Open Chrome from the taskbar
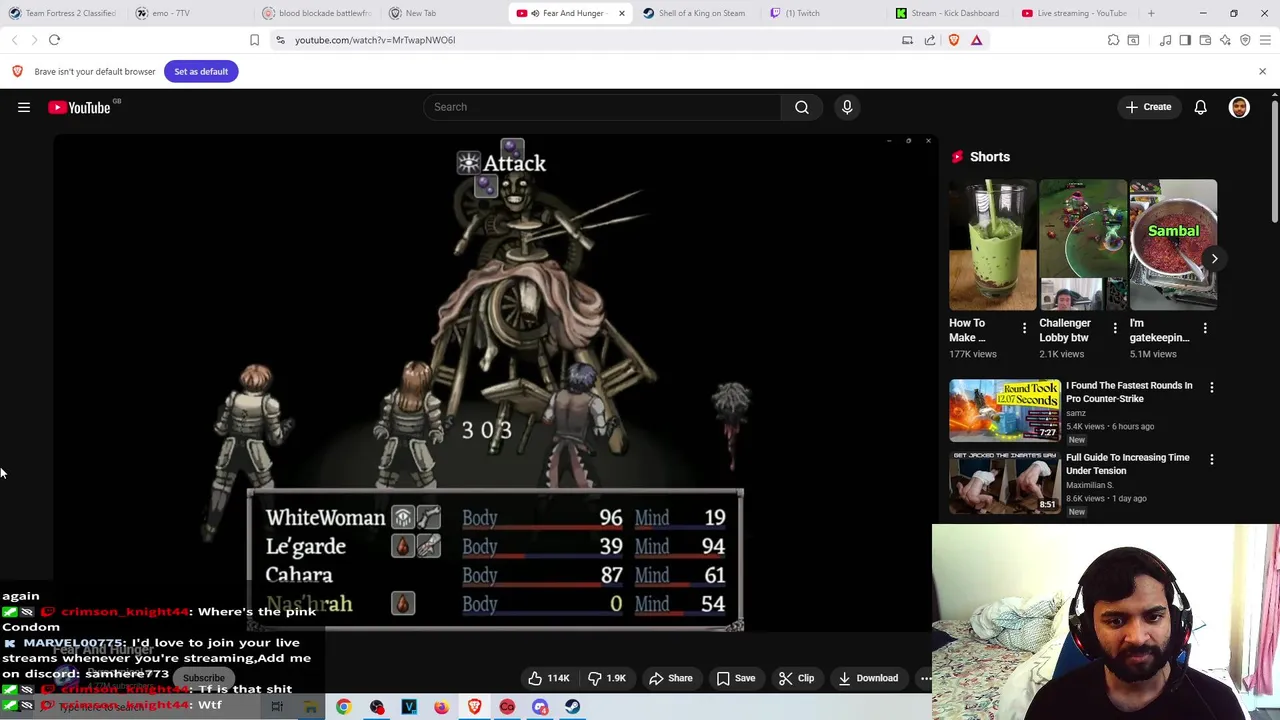The width and height of the screenshot is (1280, 720). (343, 707)
